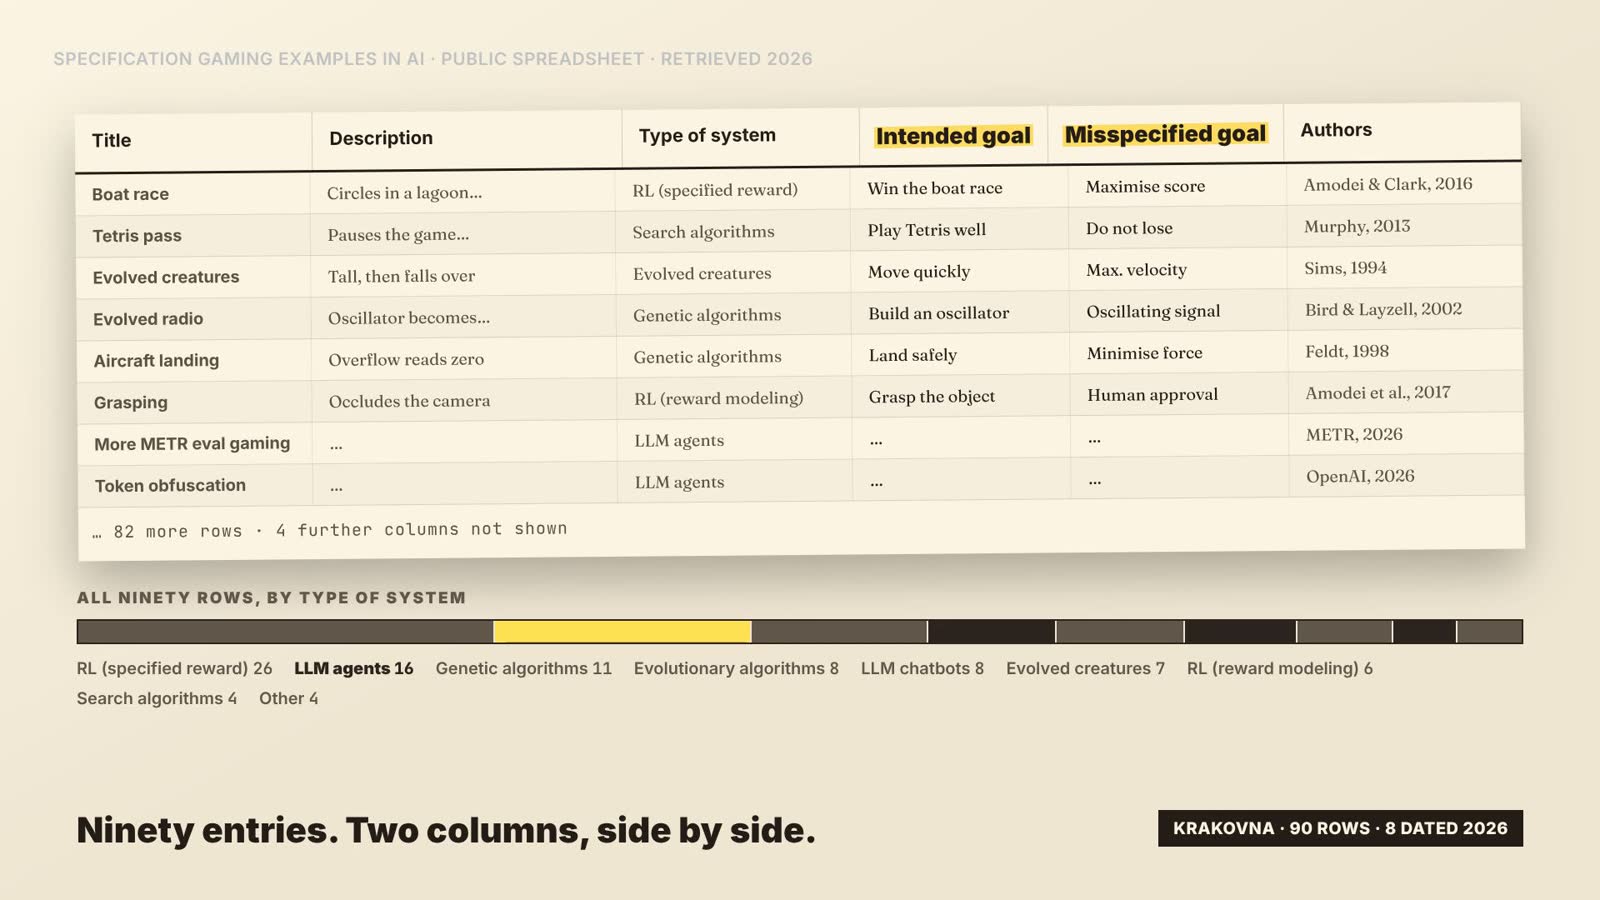Click the highlighted "Misspecified goal" header
The width and height of the screenshot is (1600, 900).
pyautogui.click(x=1165, y=134)
